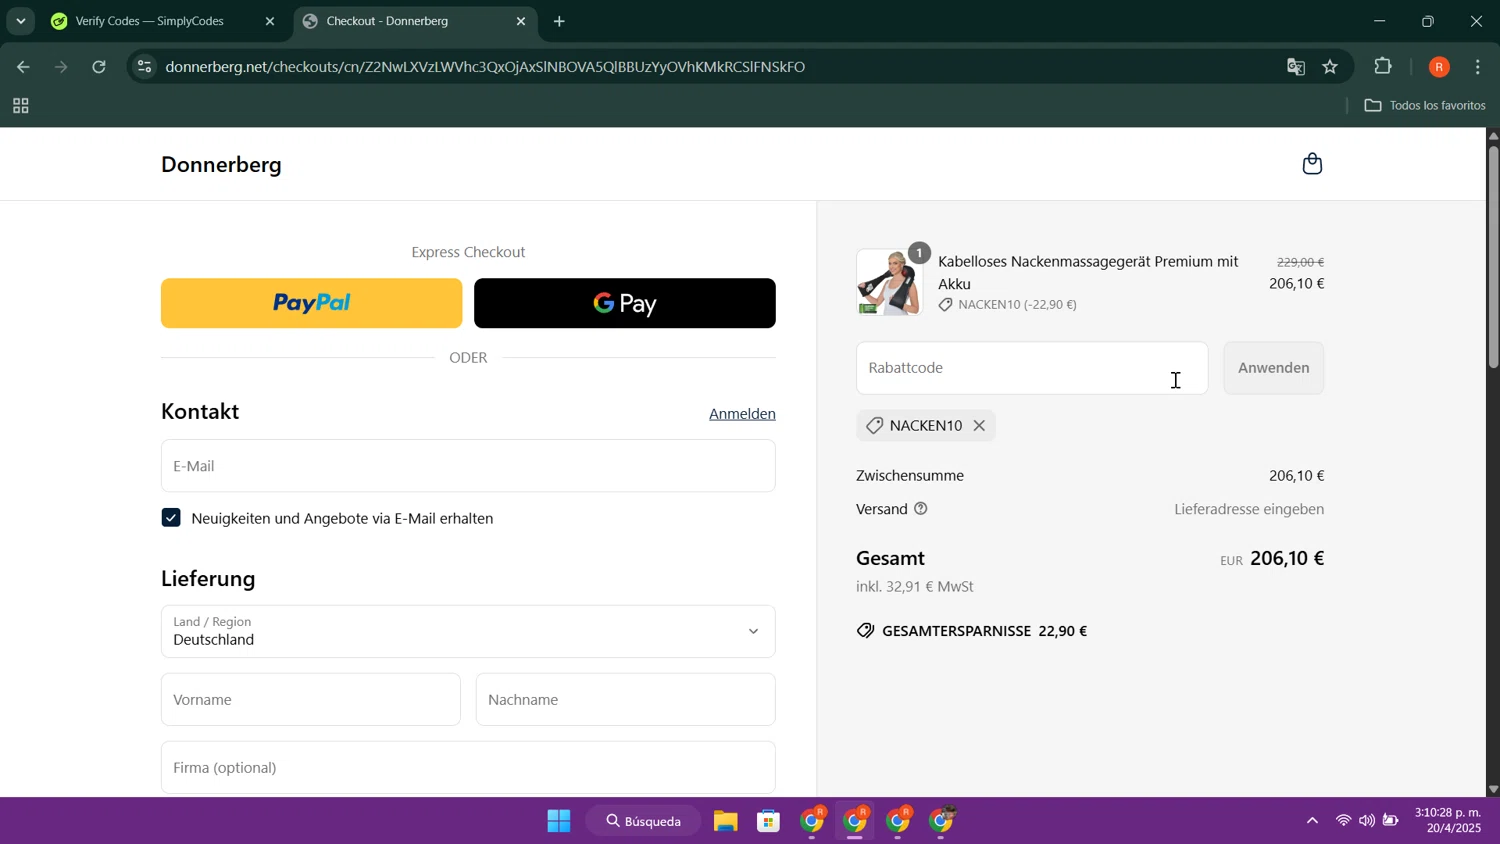Click the Nachname input field
This screenshot has height=844, width=1500.
(625, 699)
